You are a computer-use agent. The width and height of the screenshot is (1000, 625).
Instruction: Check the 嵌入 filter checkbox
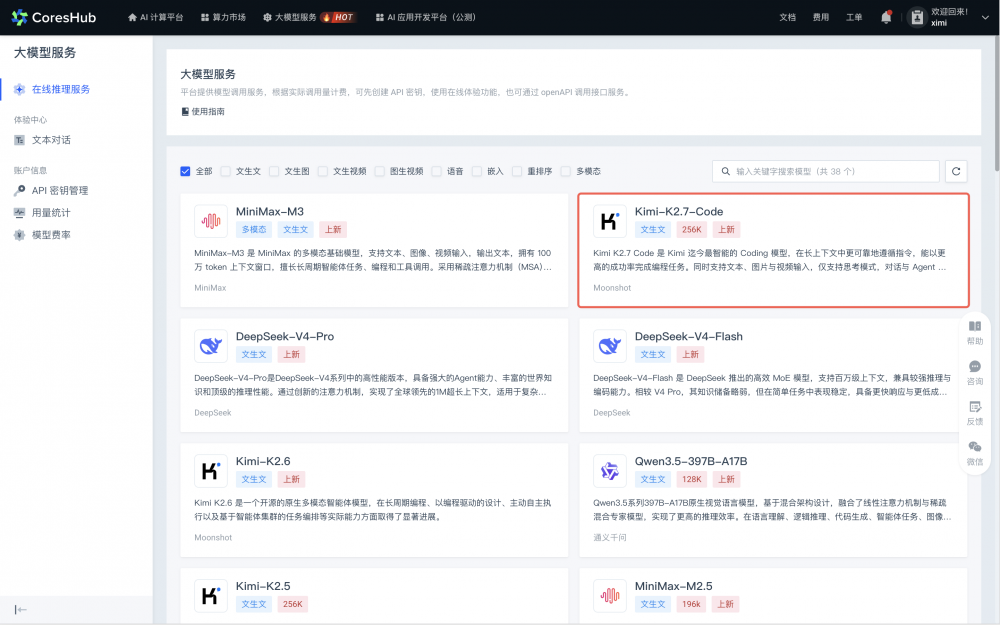(476, 171)
